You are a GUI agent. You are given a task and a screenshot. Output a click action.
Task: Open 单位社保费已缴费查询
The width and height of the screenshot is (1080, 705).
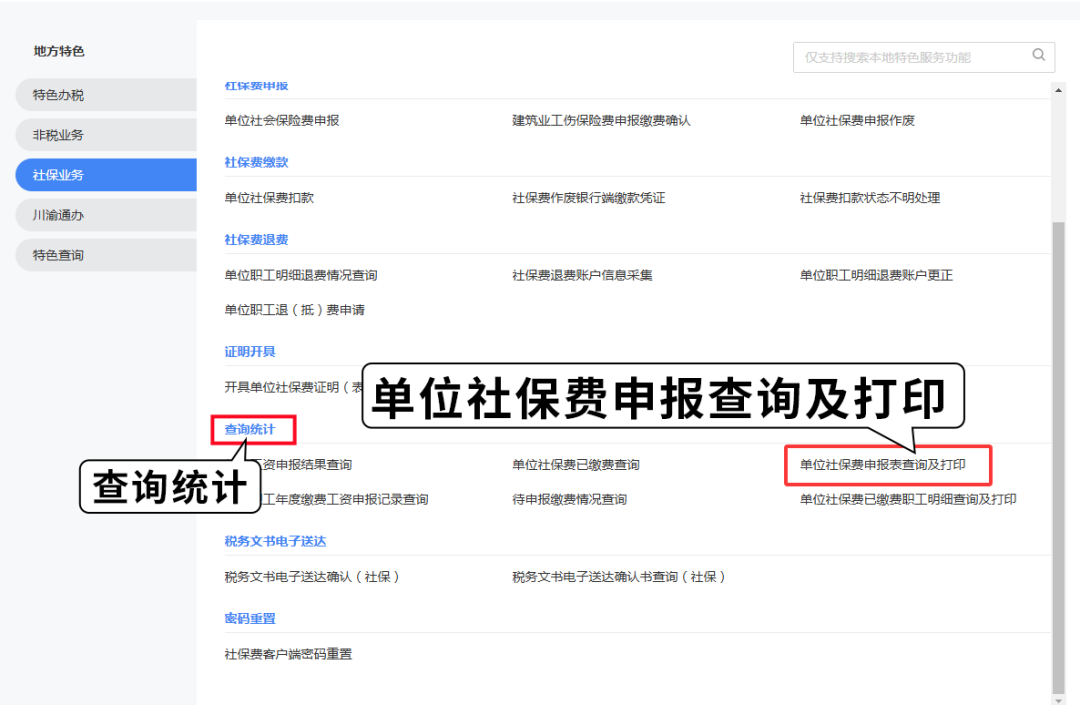pyautogui.click(x=575, y=465)
